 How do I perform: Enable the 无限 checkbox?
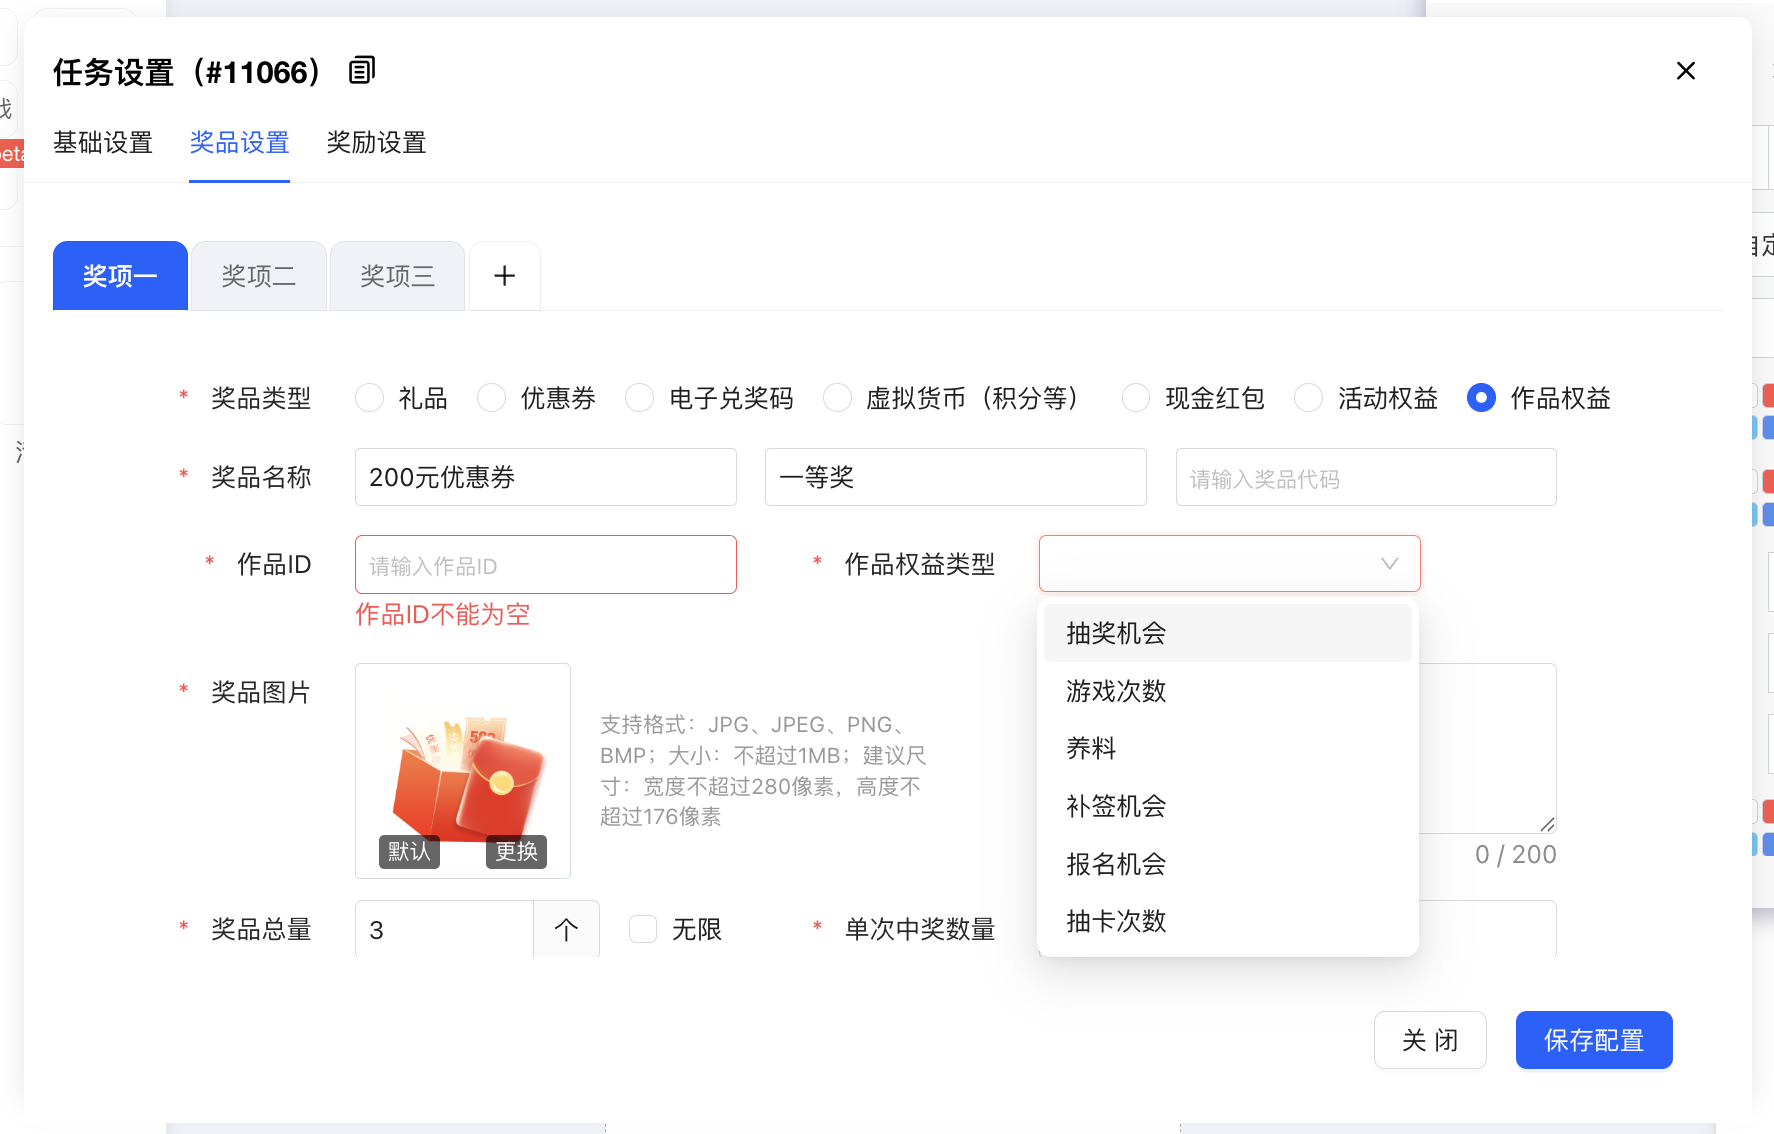[643, 929]
